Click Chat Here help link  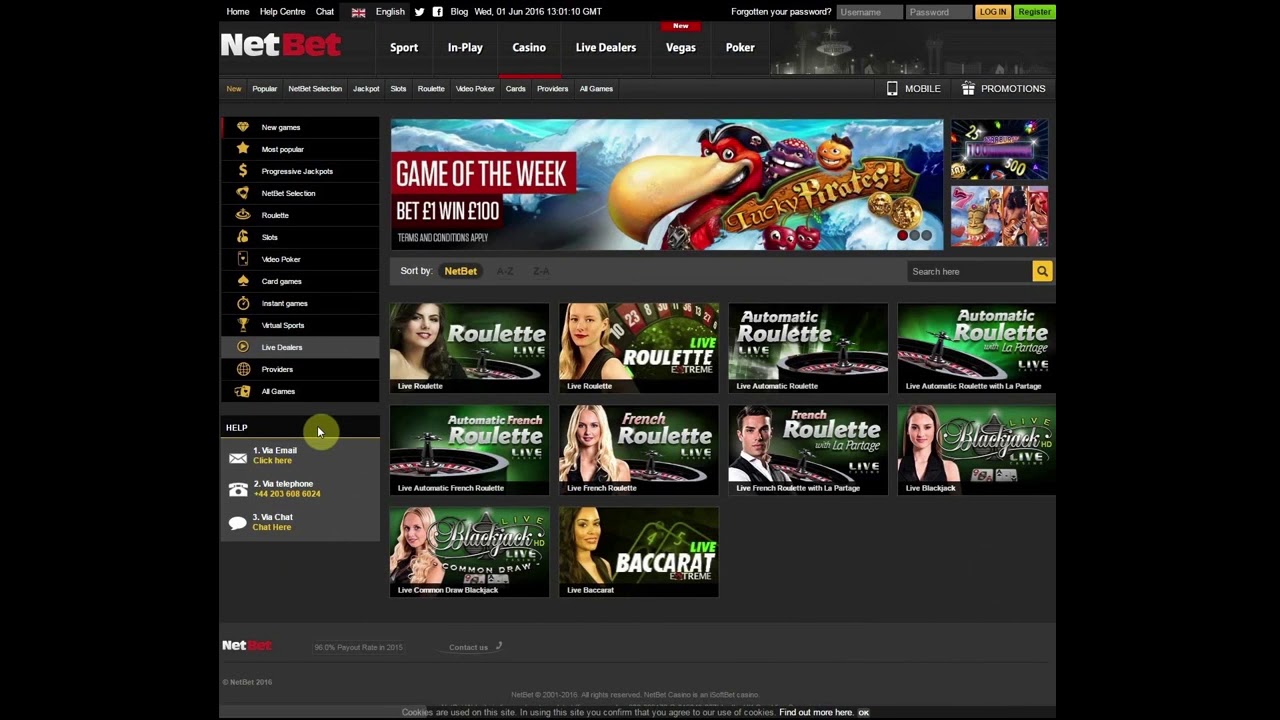tap(272, 527)
